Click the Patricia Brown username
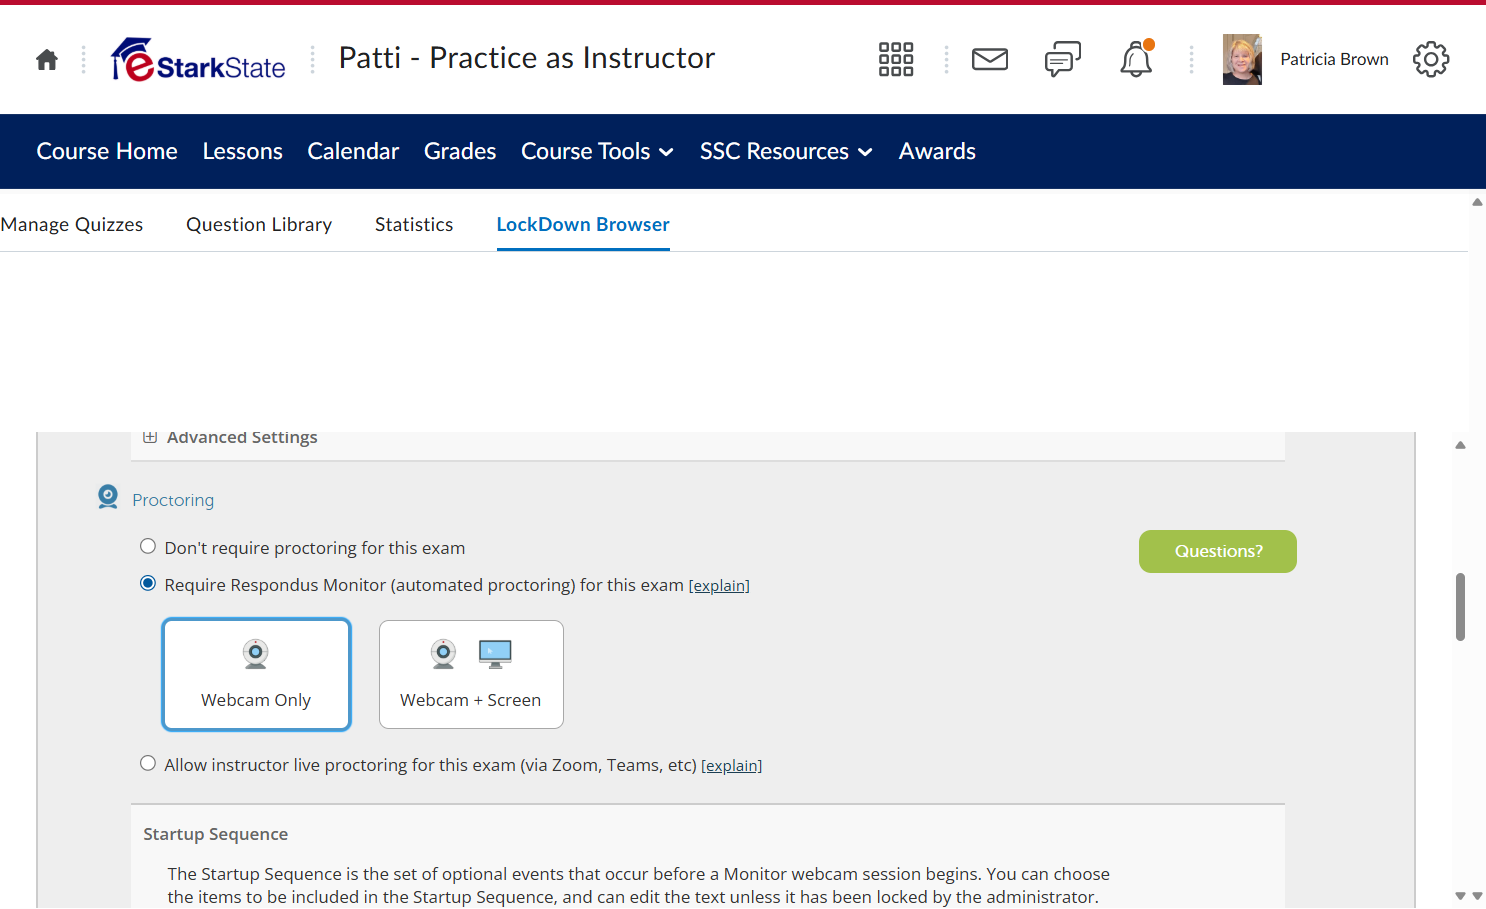Screen dimensions: 1486x909 point(1334,60)
